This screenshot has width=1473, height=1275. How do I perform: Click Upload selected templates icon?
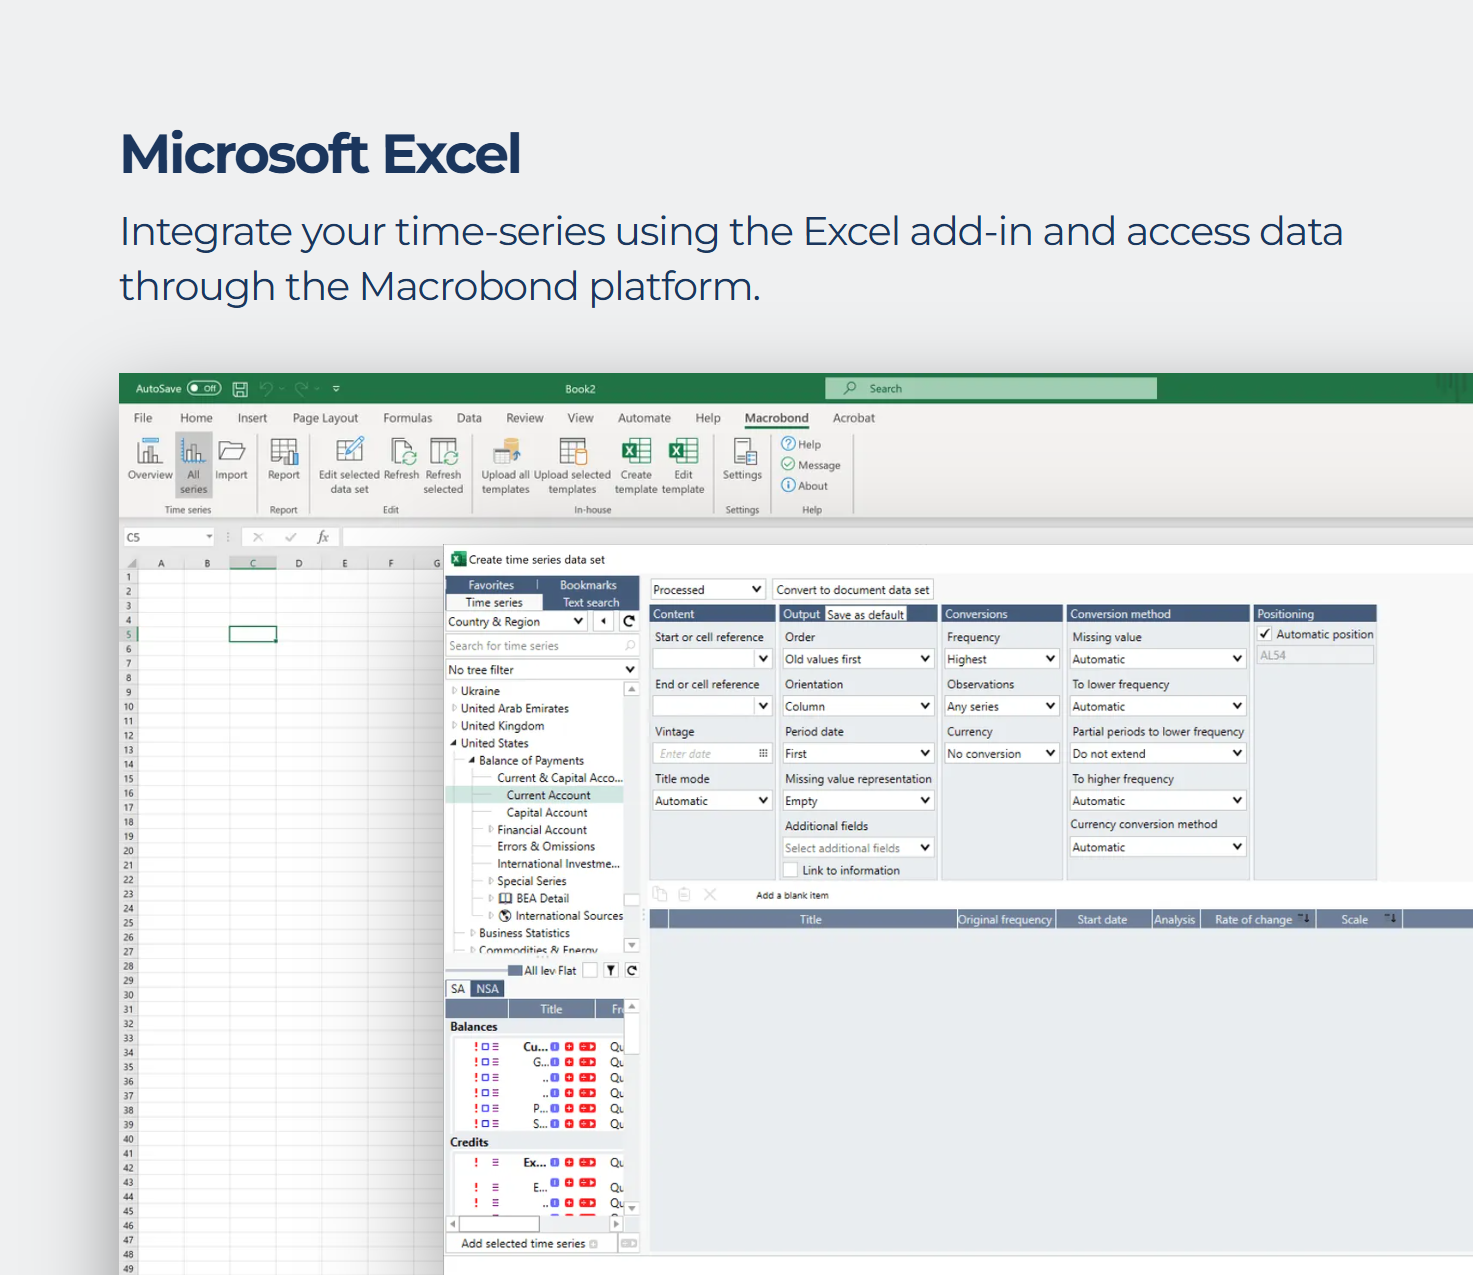pyautogui.click(x=572, y=466)
